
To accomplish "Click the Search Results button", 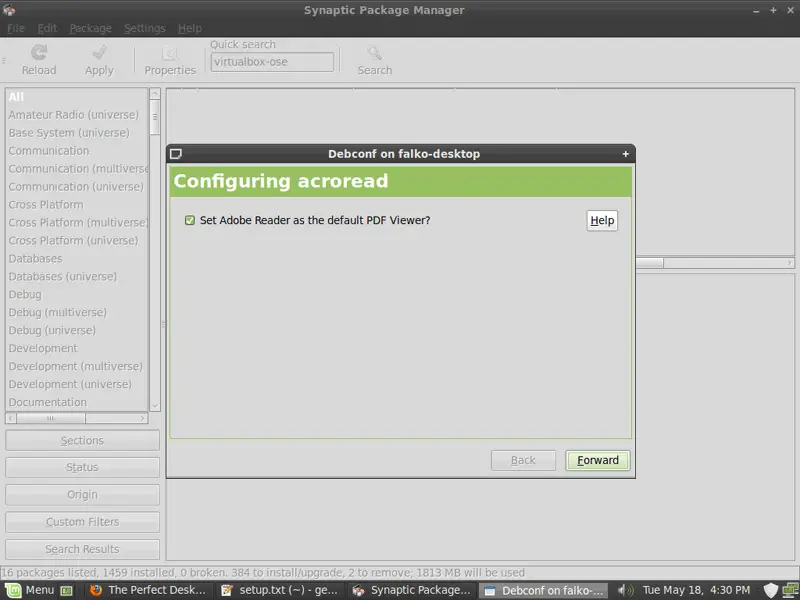I will [82, 549].
